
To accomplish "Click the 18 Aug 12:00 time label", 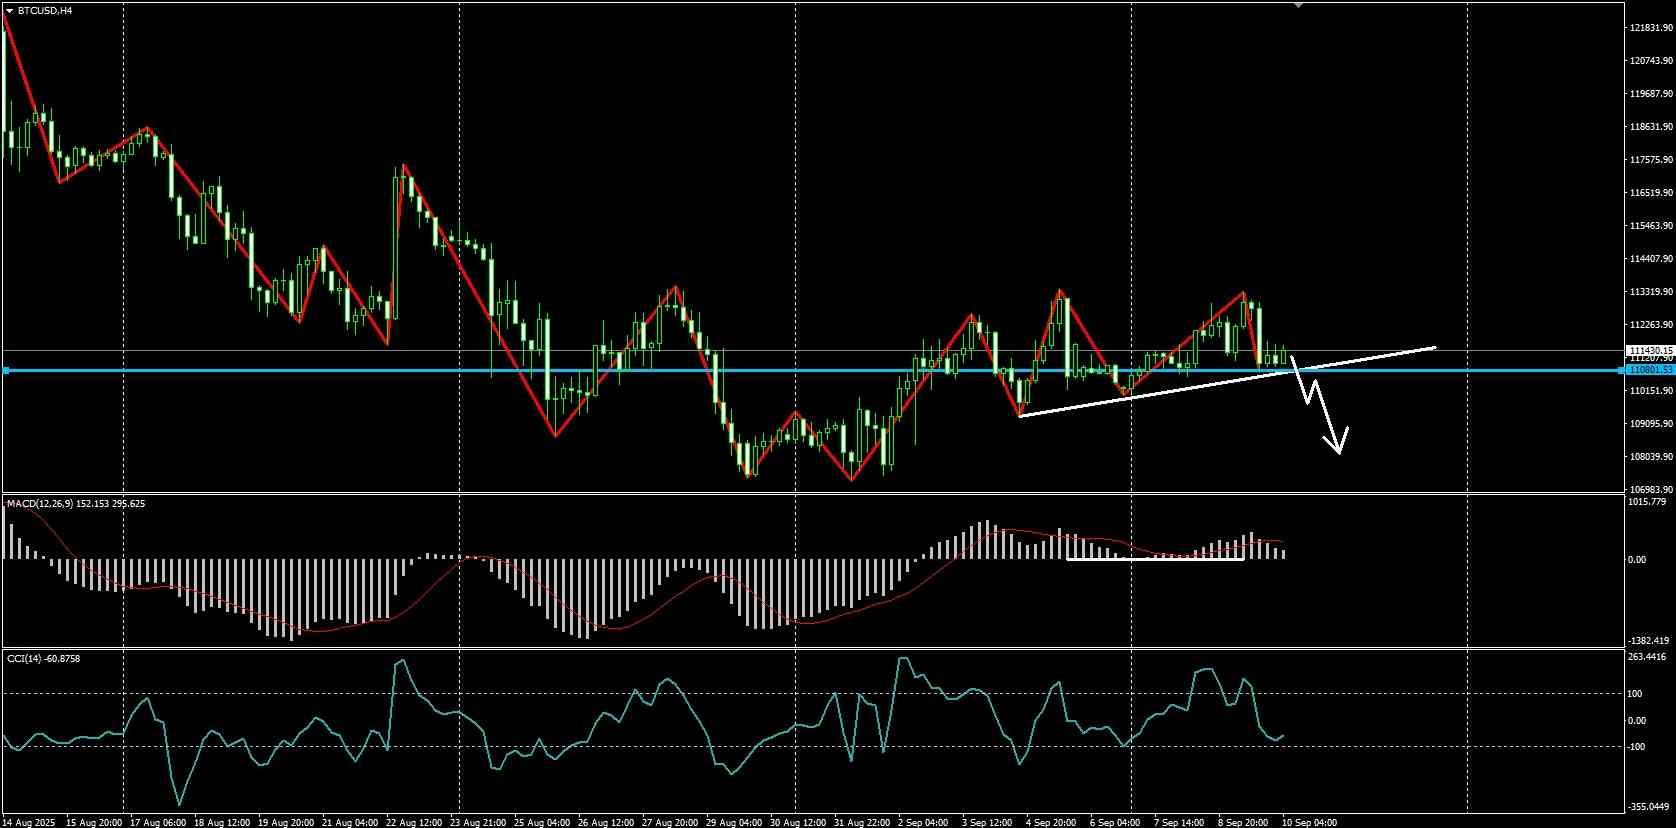I will coord(224,822).
